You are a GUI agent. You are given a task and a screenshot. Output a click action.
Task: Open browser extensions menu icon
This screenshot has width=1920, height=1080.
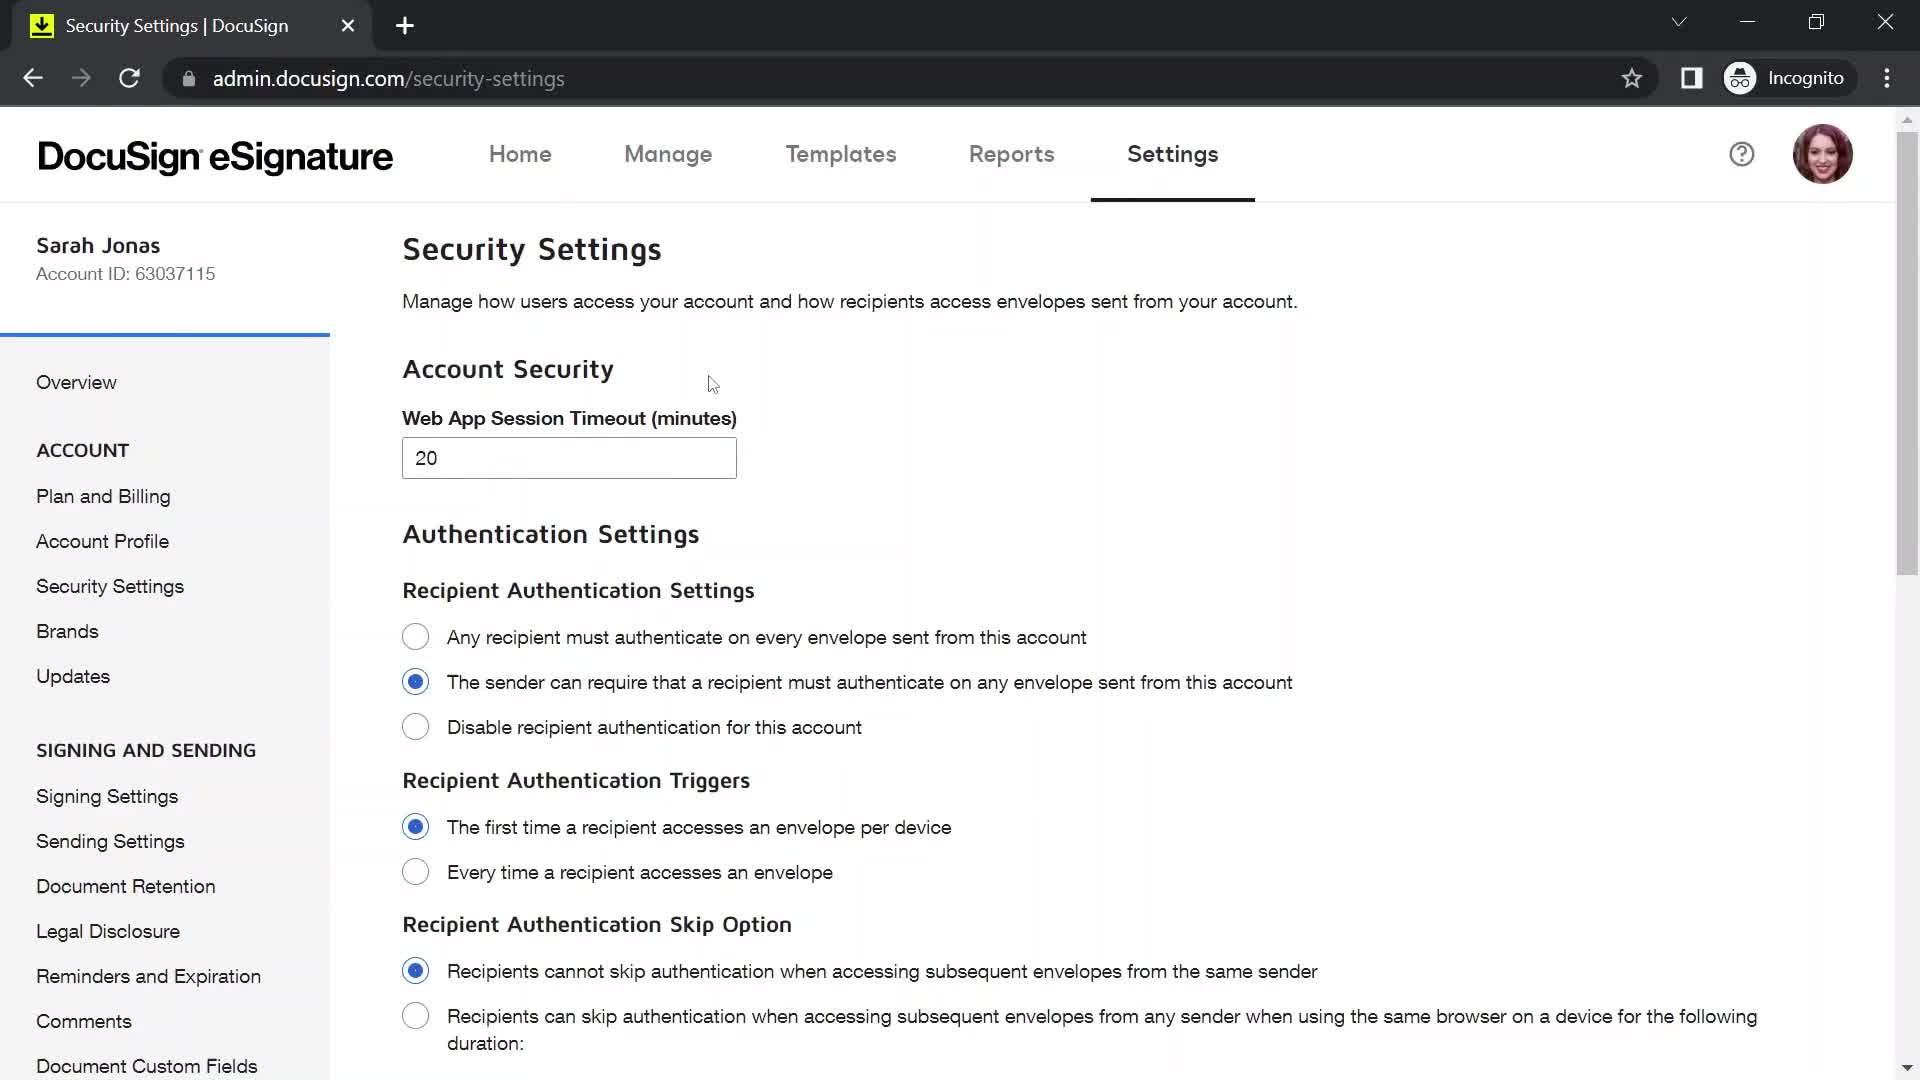tap(1693, 78)
